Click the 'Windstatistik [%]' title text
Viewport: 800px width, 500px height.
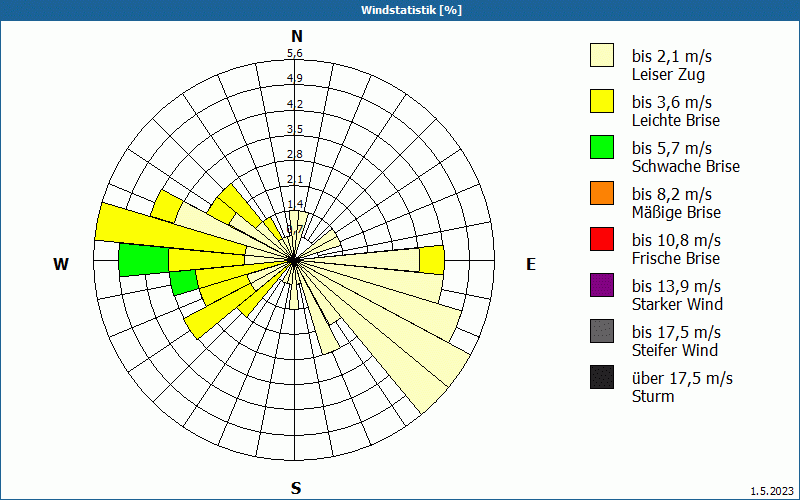point(411,10)
